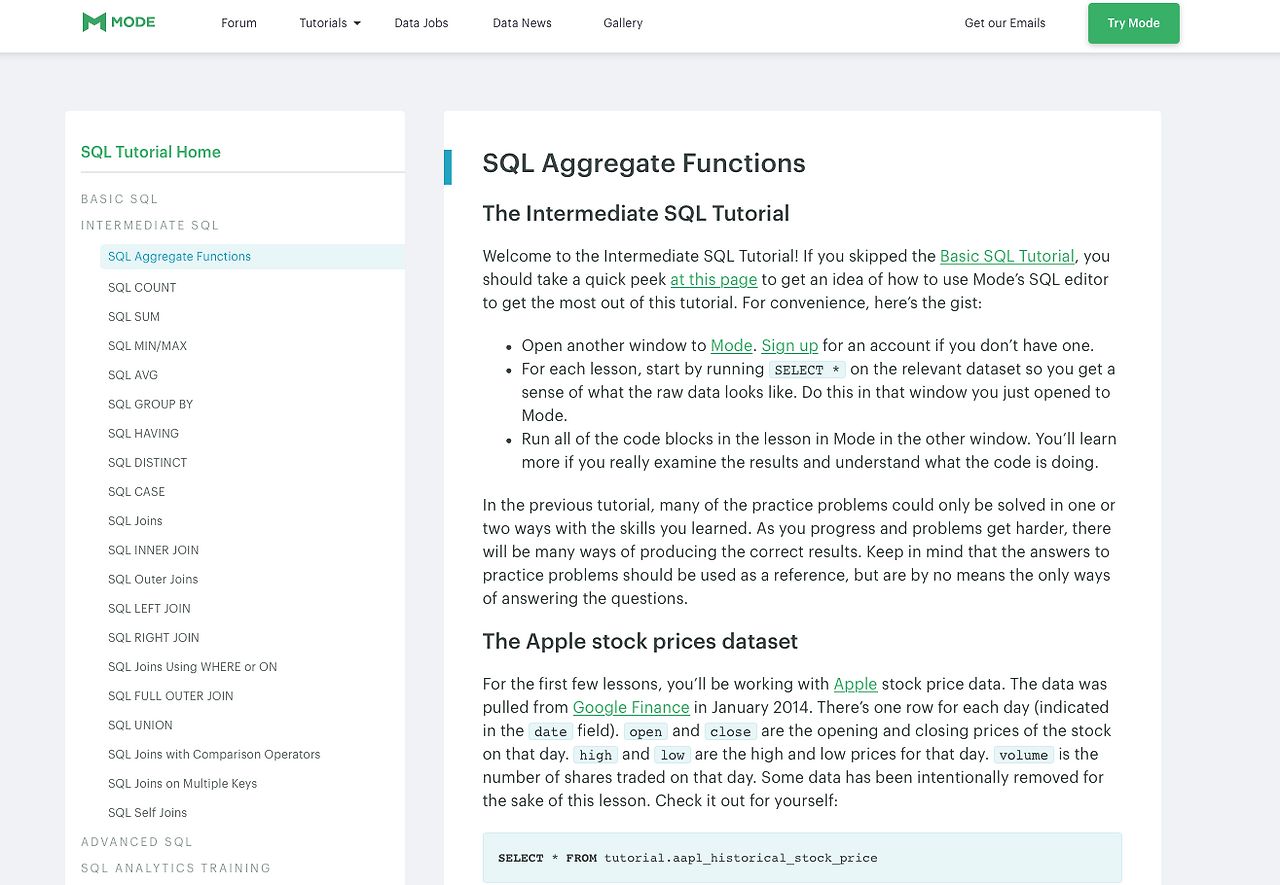Follow the Basic SQL Tutorial link
The height and width of the screenshot is (885, 1280).
pyautogui.click(x=1007, y=256)
